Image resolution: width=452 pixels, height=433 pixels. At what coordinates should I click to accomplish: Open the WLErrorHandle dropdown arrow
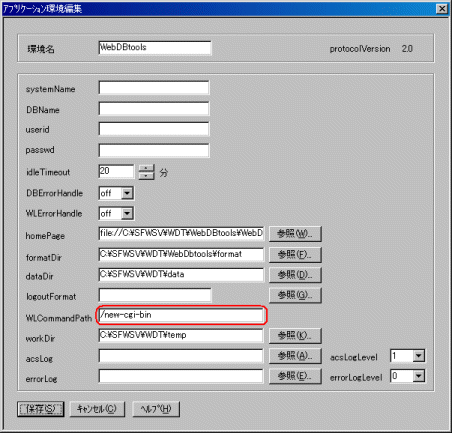(127, 214)
